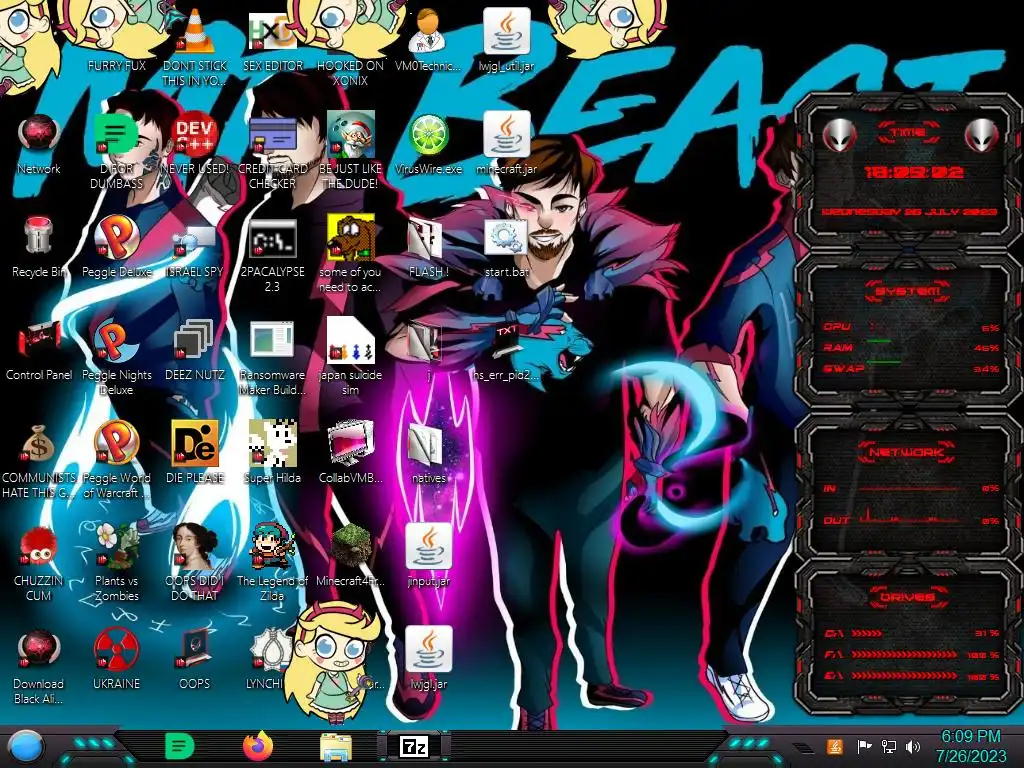1024x768 pixels.
Task: Click the DRIVES header of the gadget
Action: tap(908, 597)
